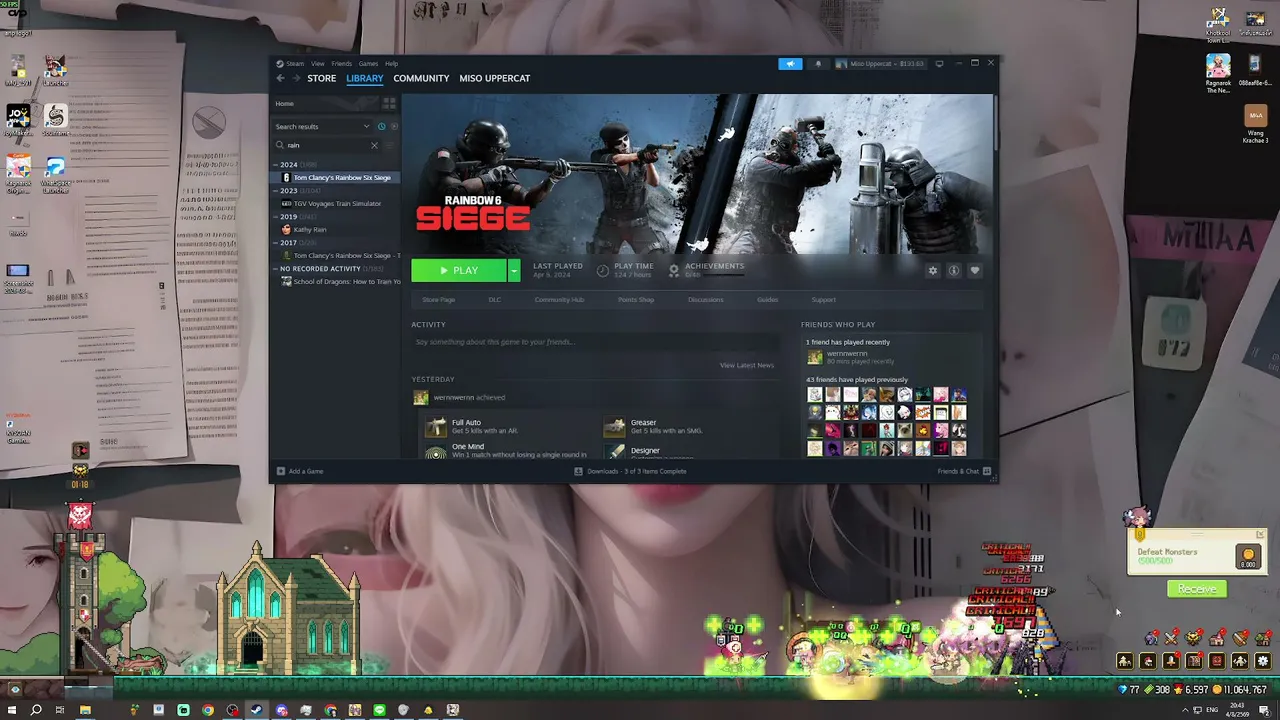
Task: Open Google Chrome from the taskbar
Action: (x=208, y=710)
